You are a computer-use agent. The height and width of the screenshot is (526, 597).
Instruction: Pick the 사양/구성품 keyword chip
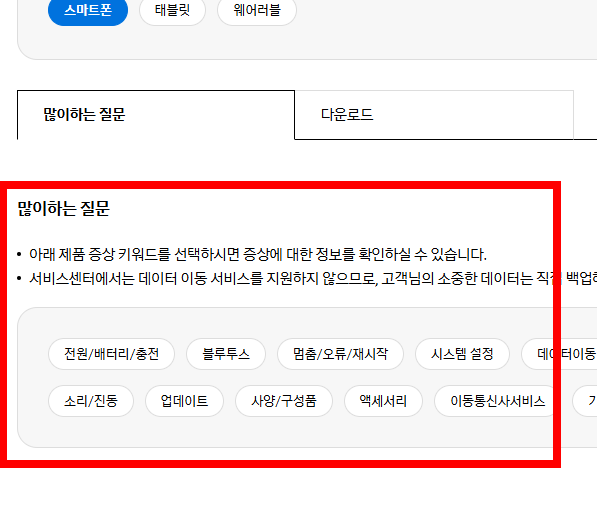click(284, 401)
